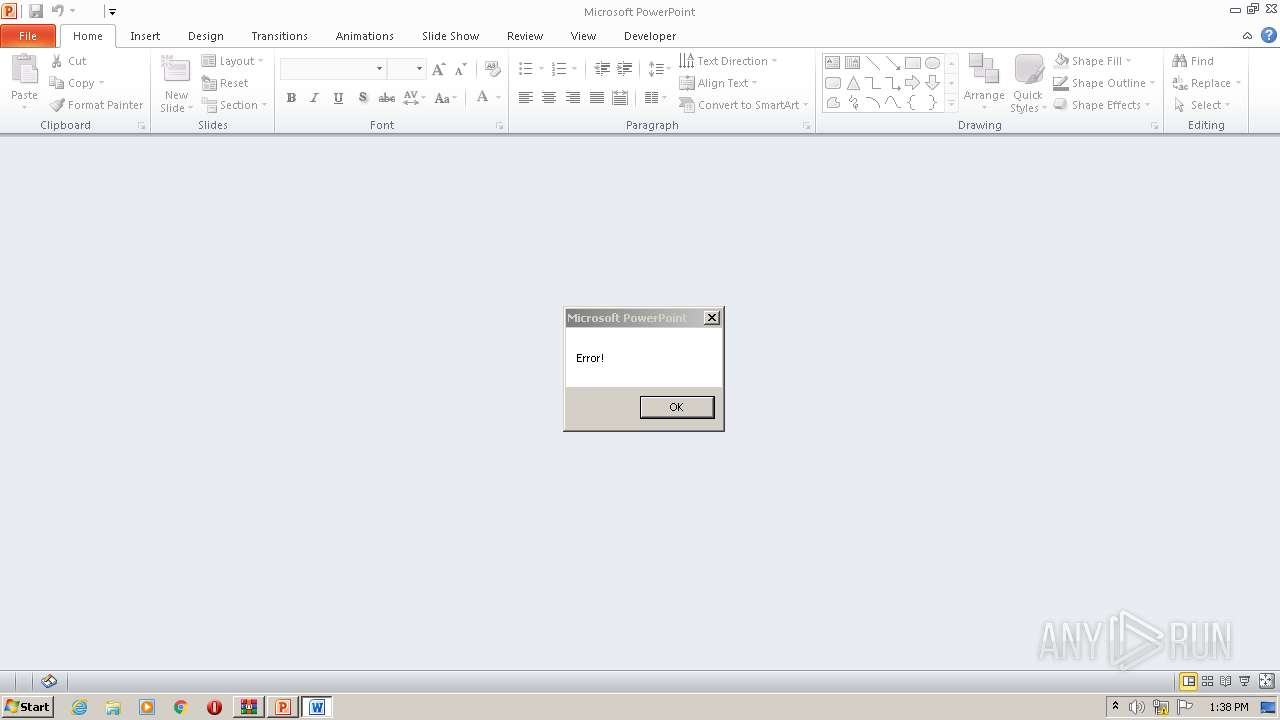
Task: Click Find in Editing group
Action: click(1193, 61)
